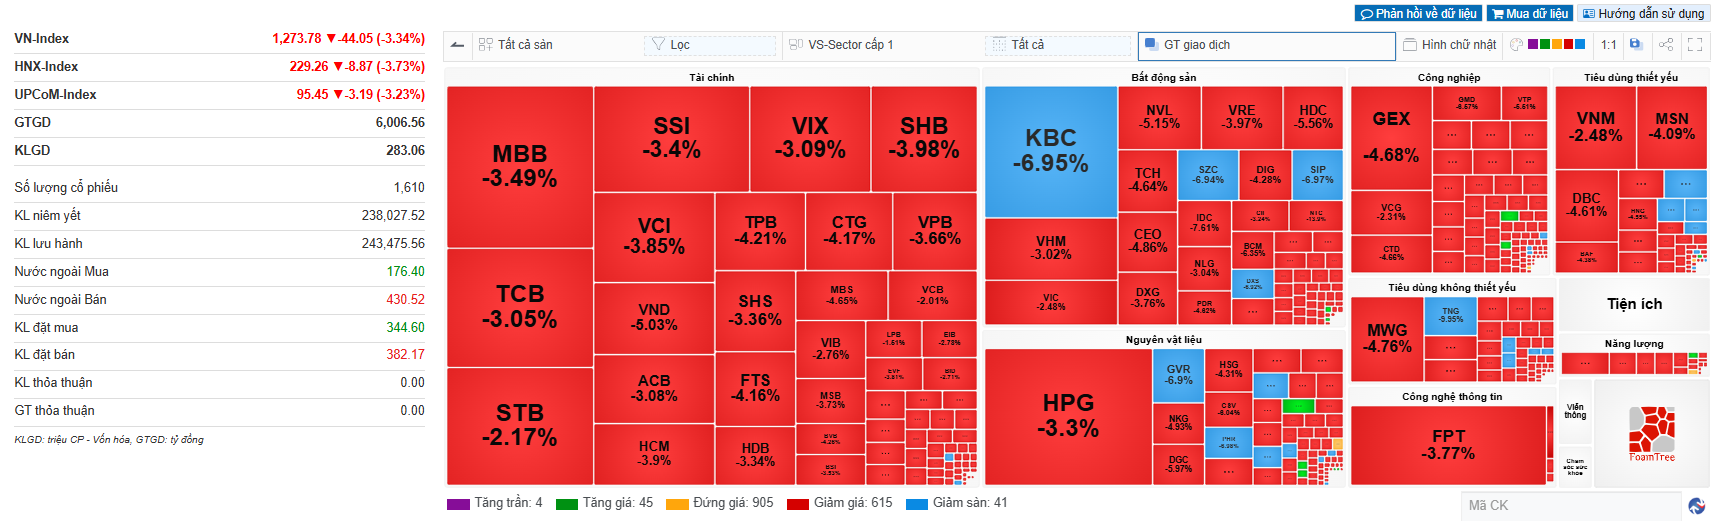
Task: Click the 'Mua dữ liệu' button
Action: pyautogui.click(x=1529, y=13)
